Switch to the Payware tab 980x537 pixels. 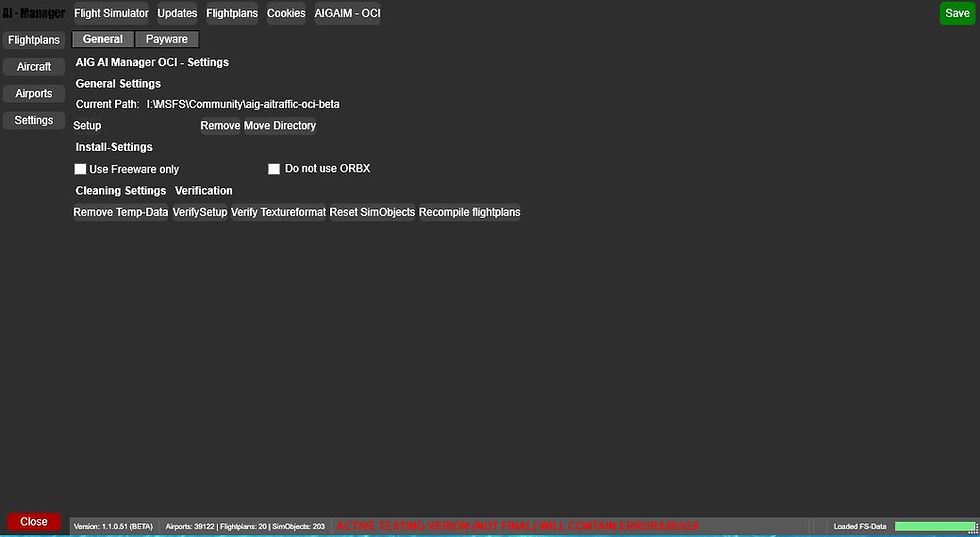pyautogui.click(x=167, y=39)
